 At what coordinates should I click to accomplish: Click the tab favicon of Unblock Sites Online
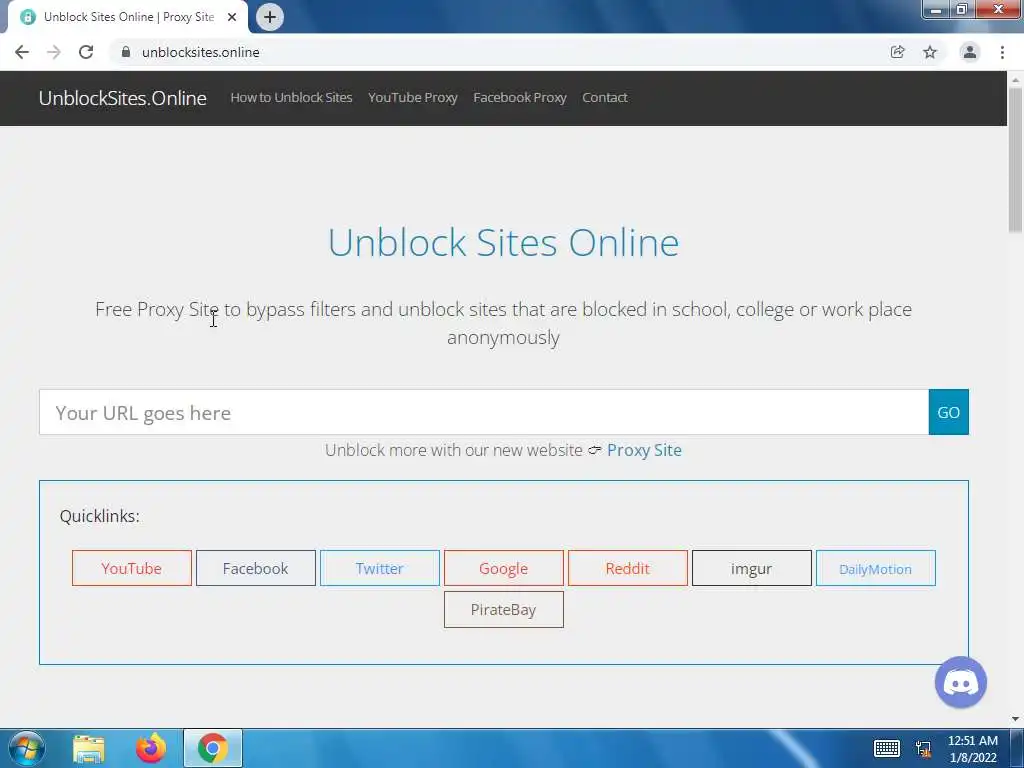(28, 17)
